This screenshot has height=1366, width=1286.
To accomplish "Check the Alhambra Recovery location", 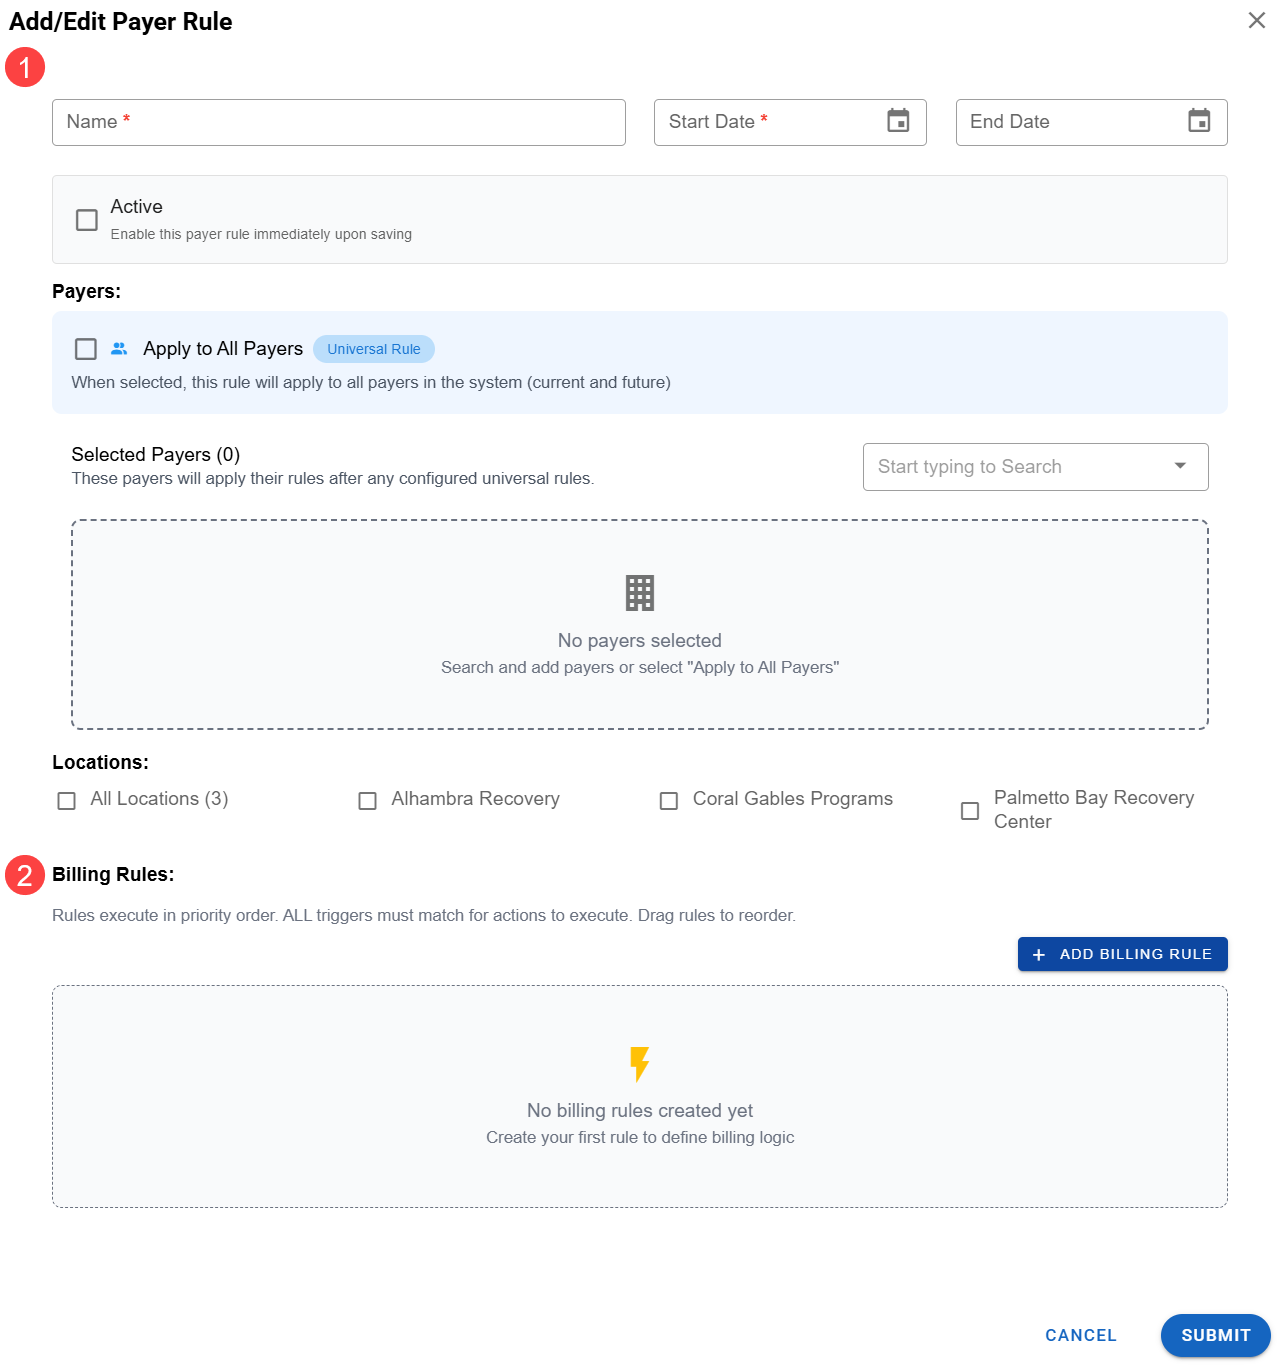I will 368,801.
